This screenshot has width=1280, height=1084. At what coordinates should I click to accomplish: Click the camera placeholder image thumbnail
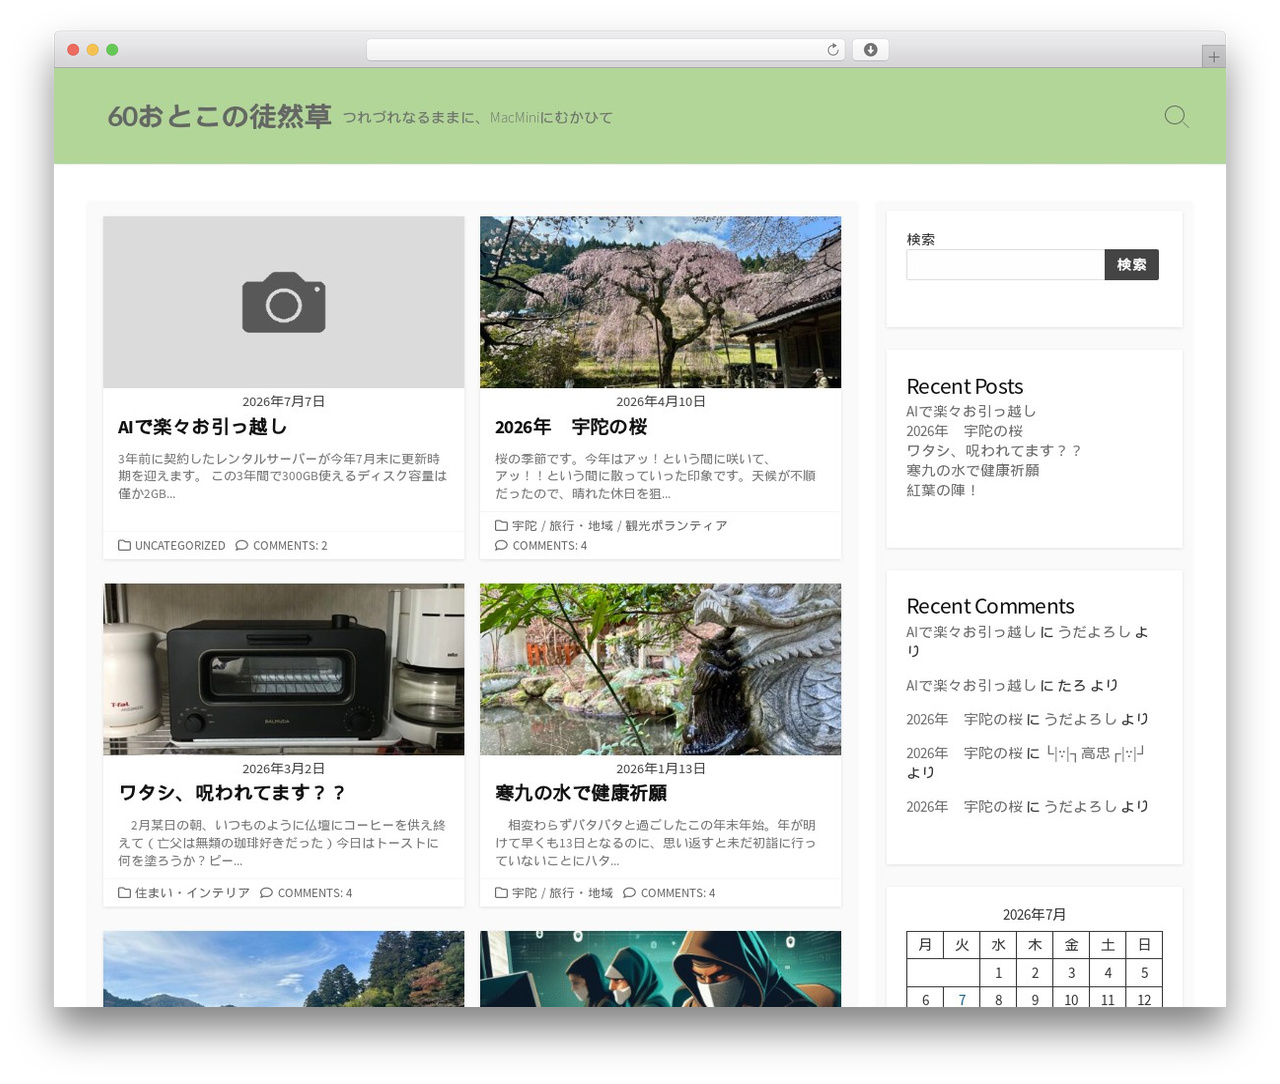point(284,302)
